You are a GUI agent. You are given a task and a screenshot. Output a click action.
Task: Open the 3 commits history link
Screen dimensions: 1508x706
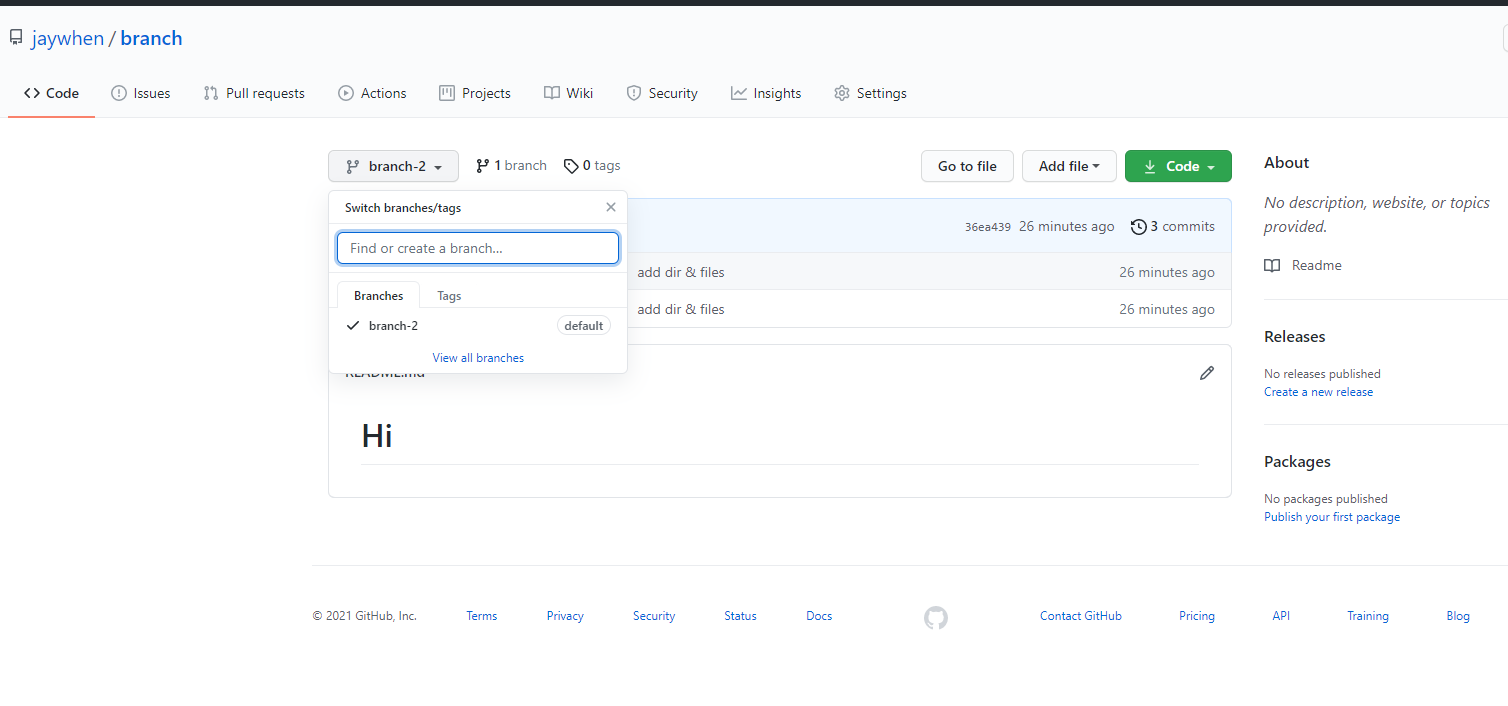(x=1173, y=227)
